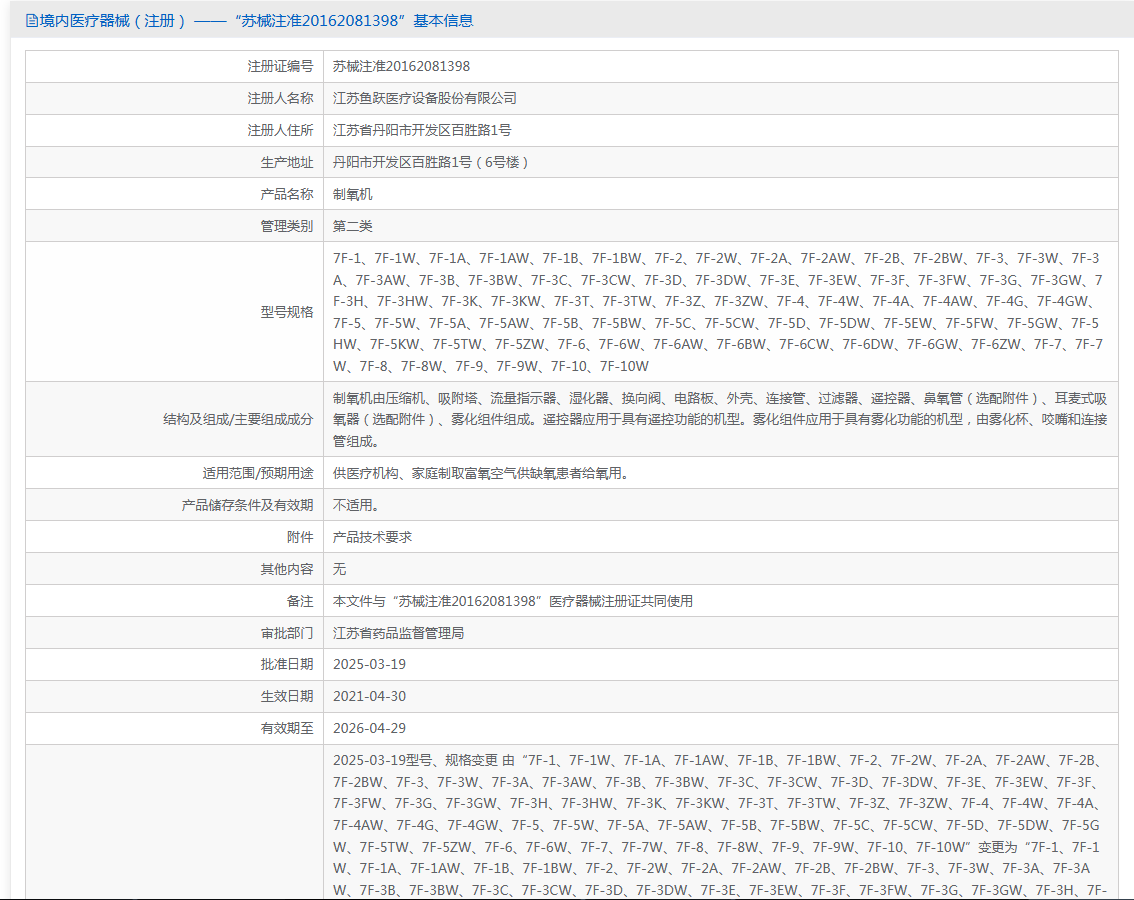Select company name 江苏鱼跃医疗设备股份有限公司
This screenshot has height=900, width=1134.
(425, 98)
